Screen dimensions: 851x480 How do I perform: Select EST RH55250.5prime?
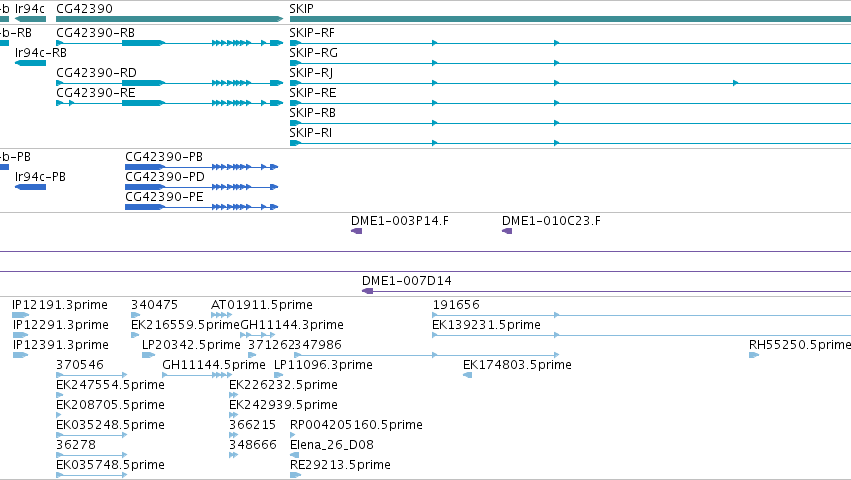click(x=754, y=355)
